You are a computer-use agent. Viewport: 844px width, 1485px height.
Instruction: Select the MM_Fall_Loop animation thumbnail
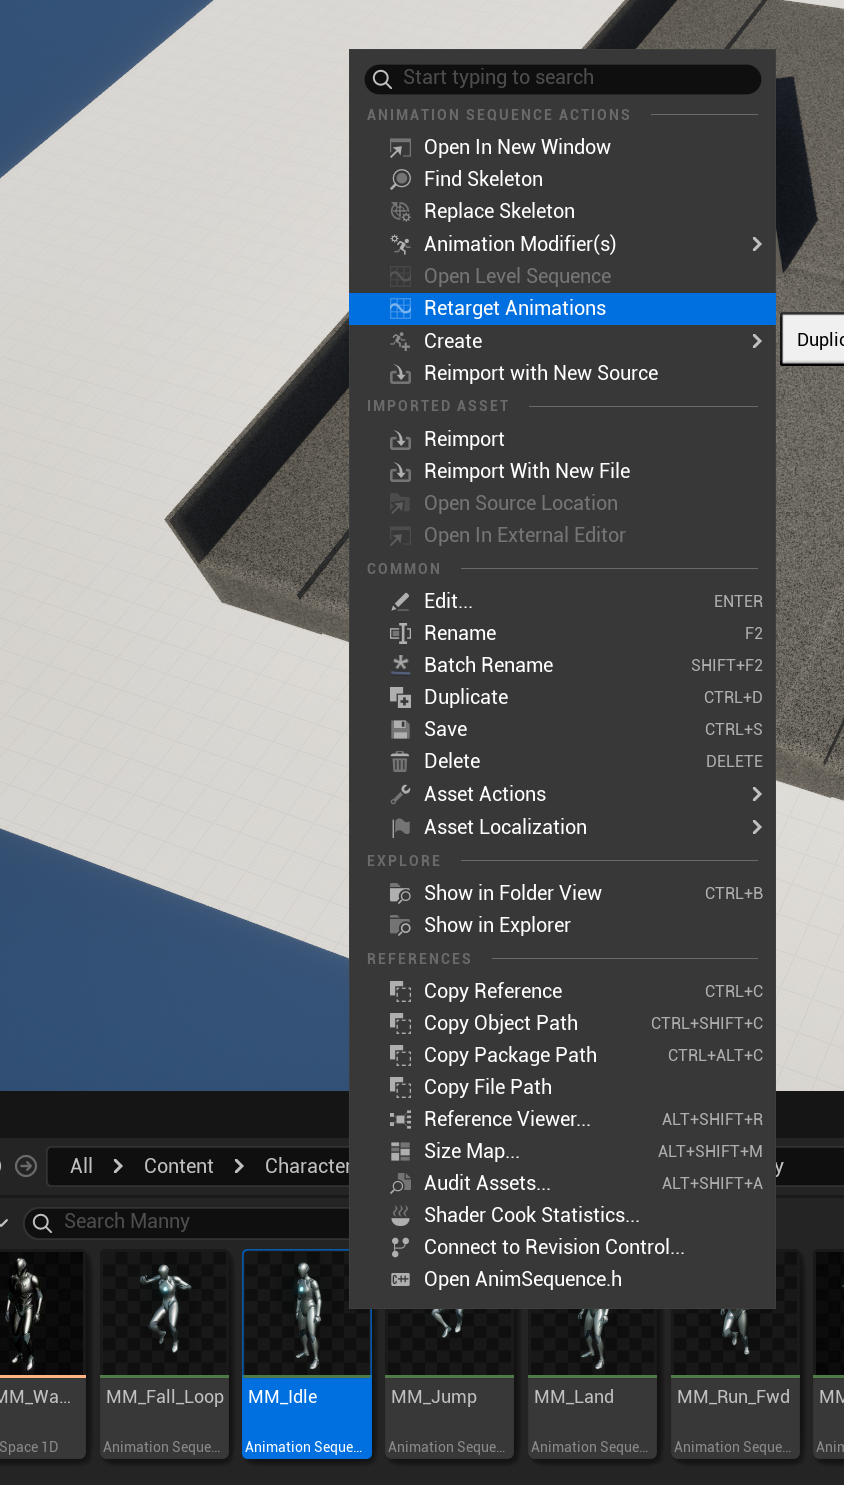click(165, 1313)
